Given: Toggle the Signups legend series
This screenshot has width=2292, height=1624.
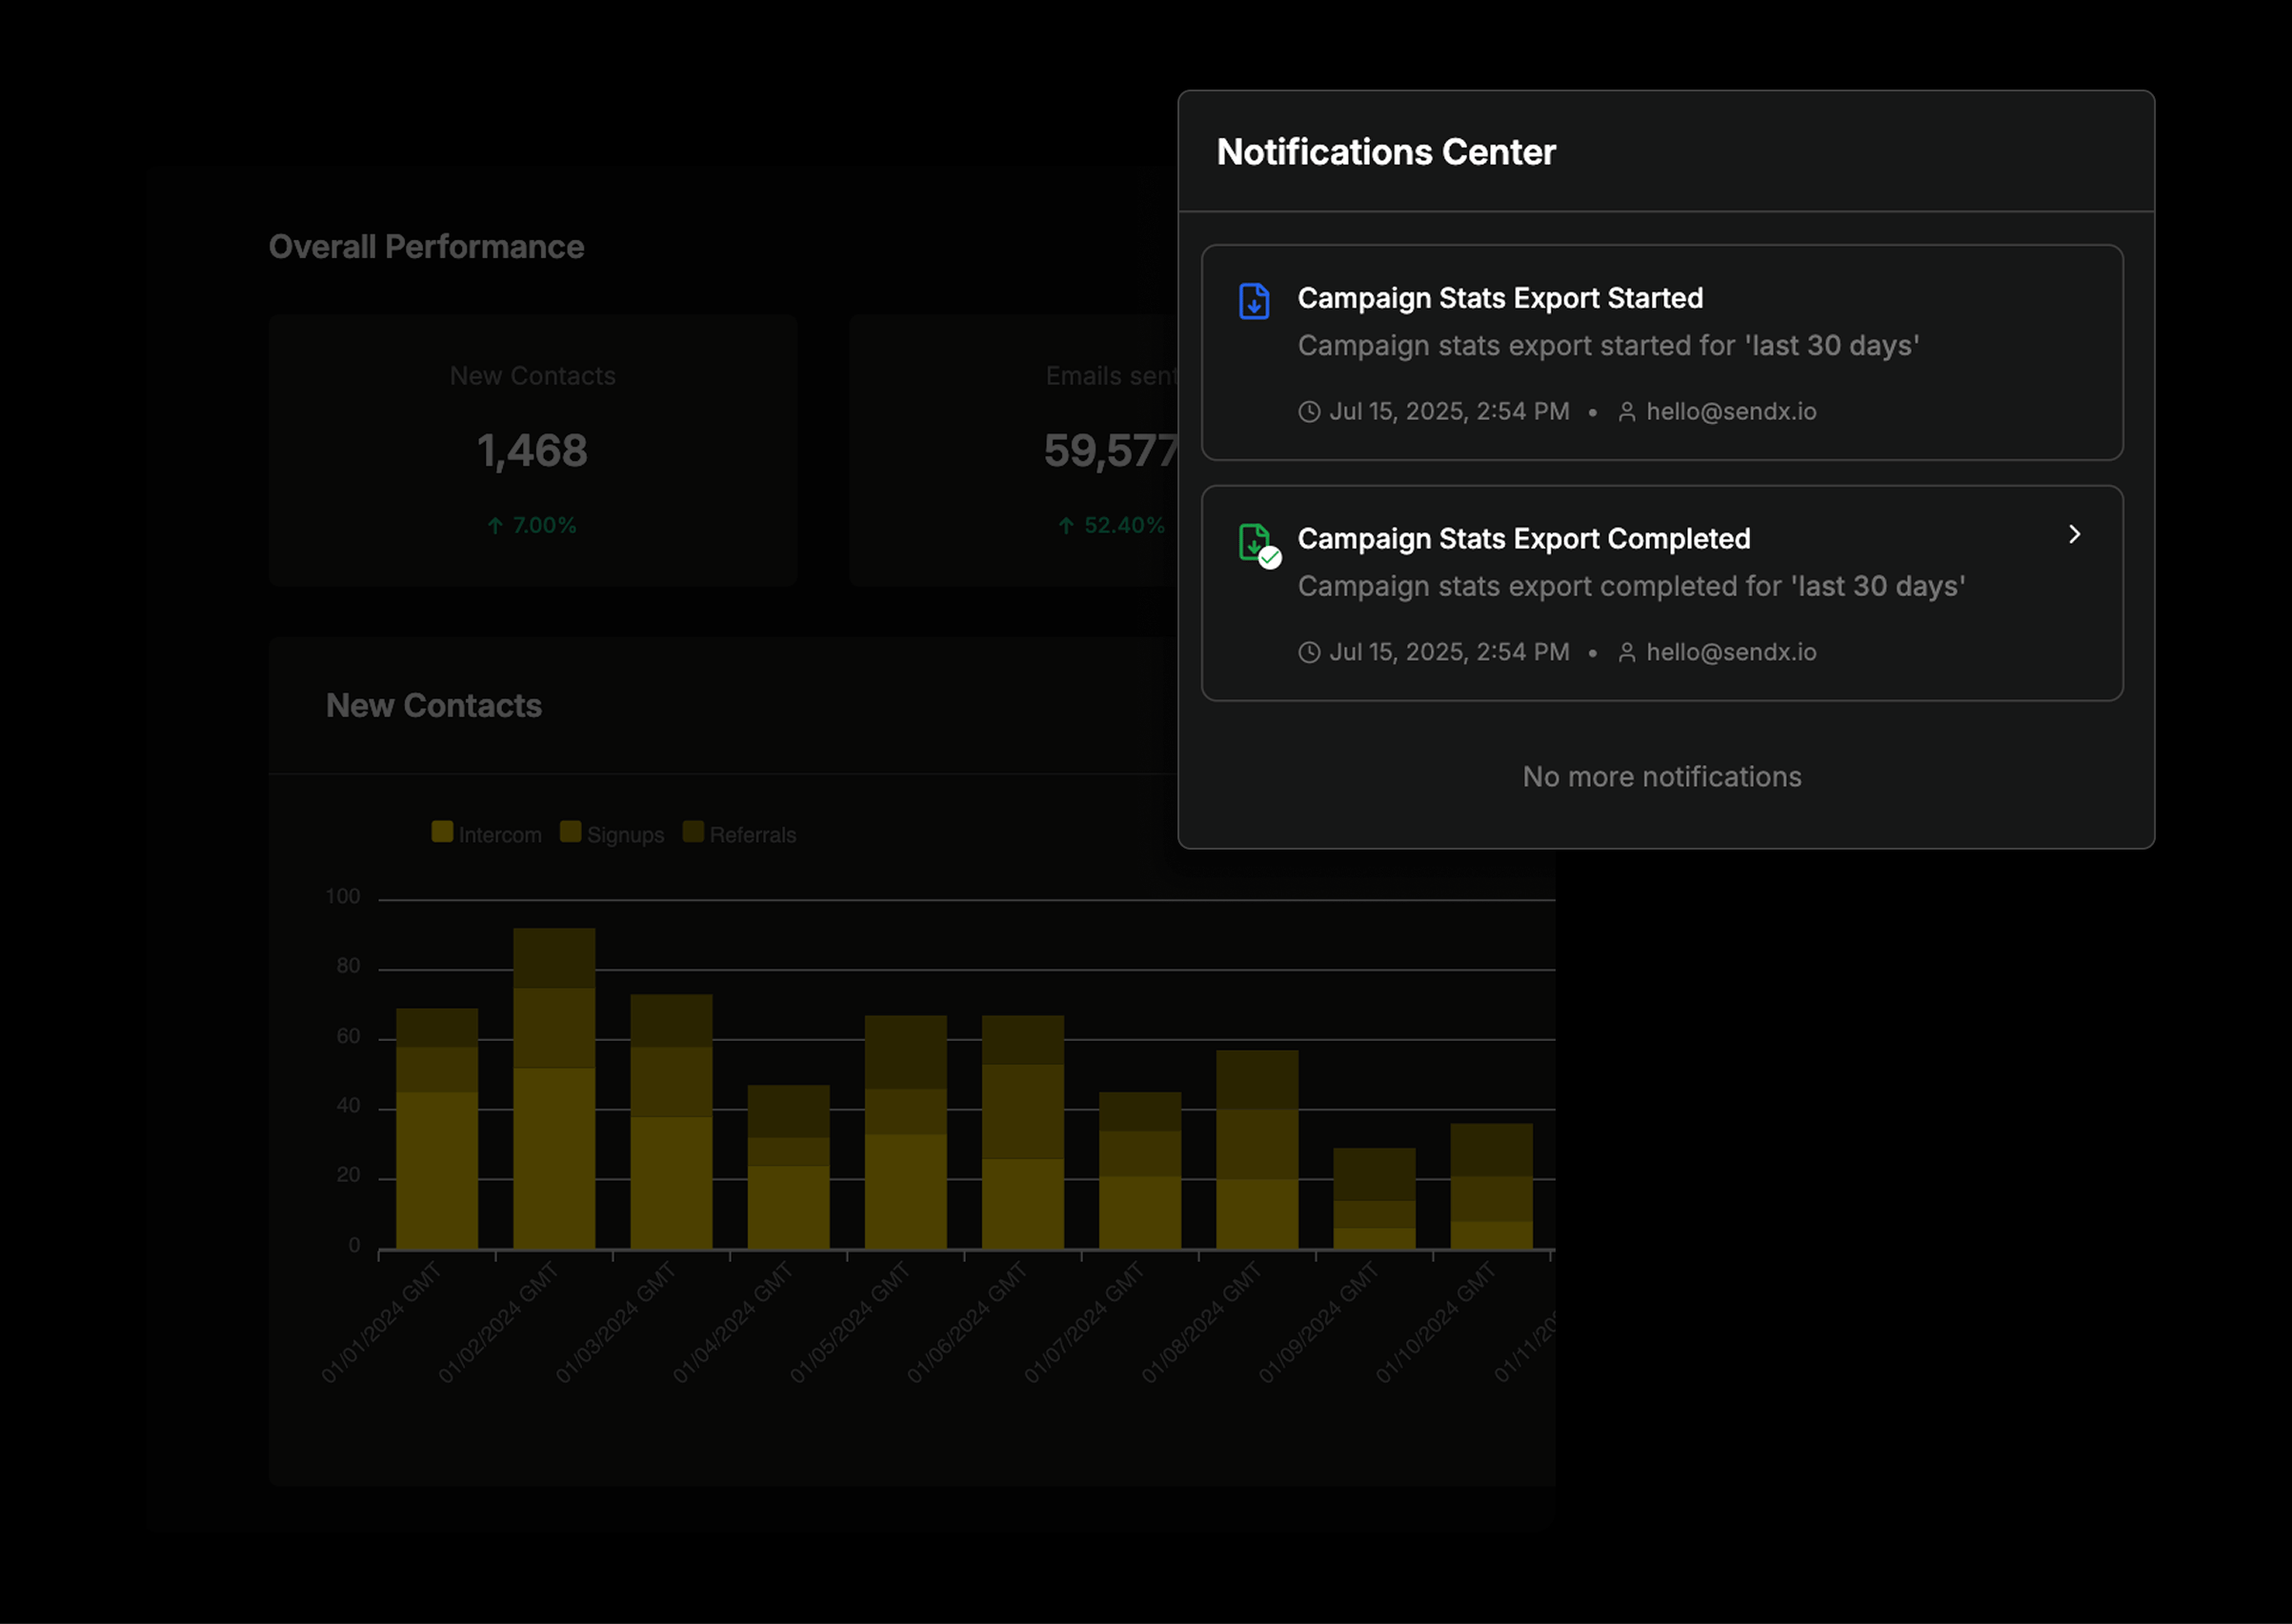Looking at the screenshot, I should pyautogui.click(x=612, y=834).
